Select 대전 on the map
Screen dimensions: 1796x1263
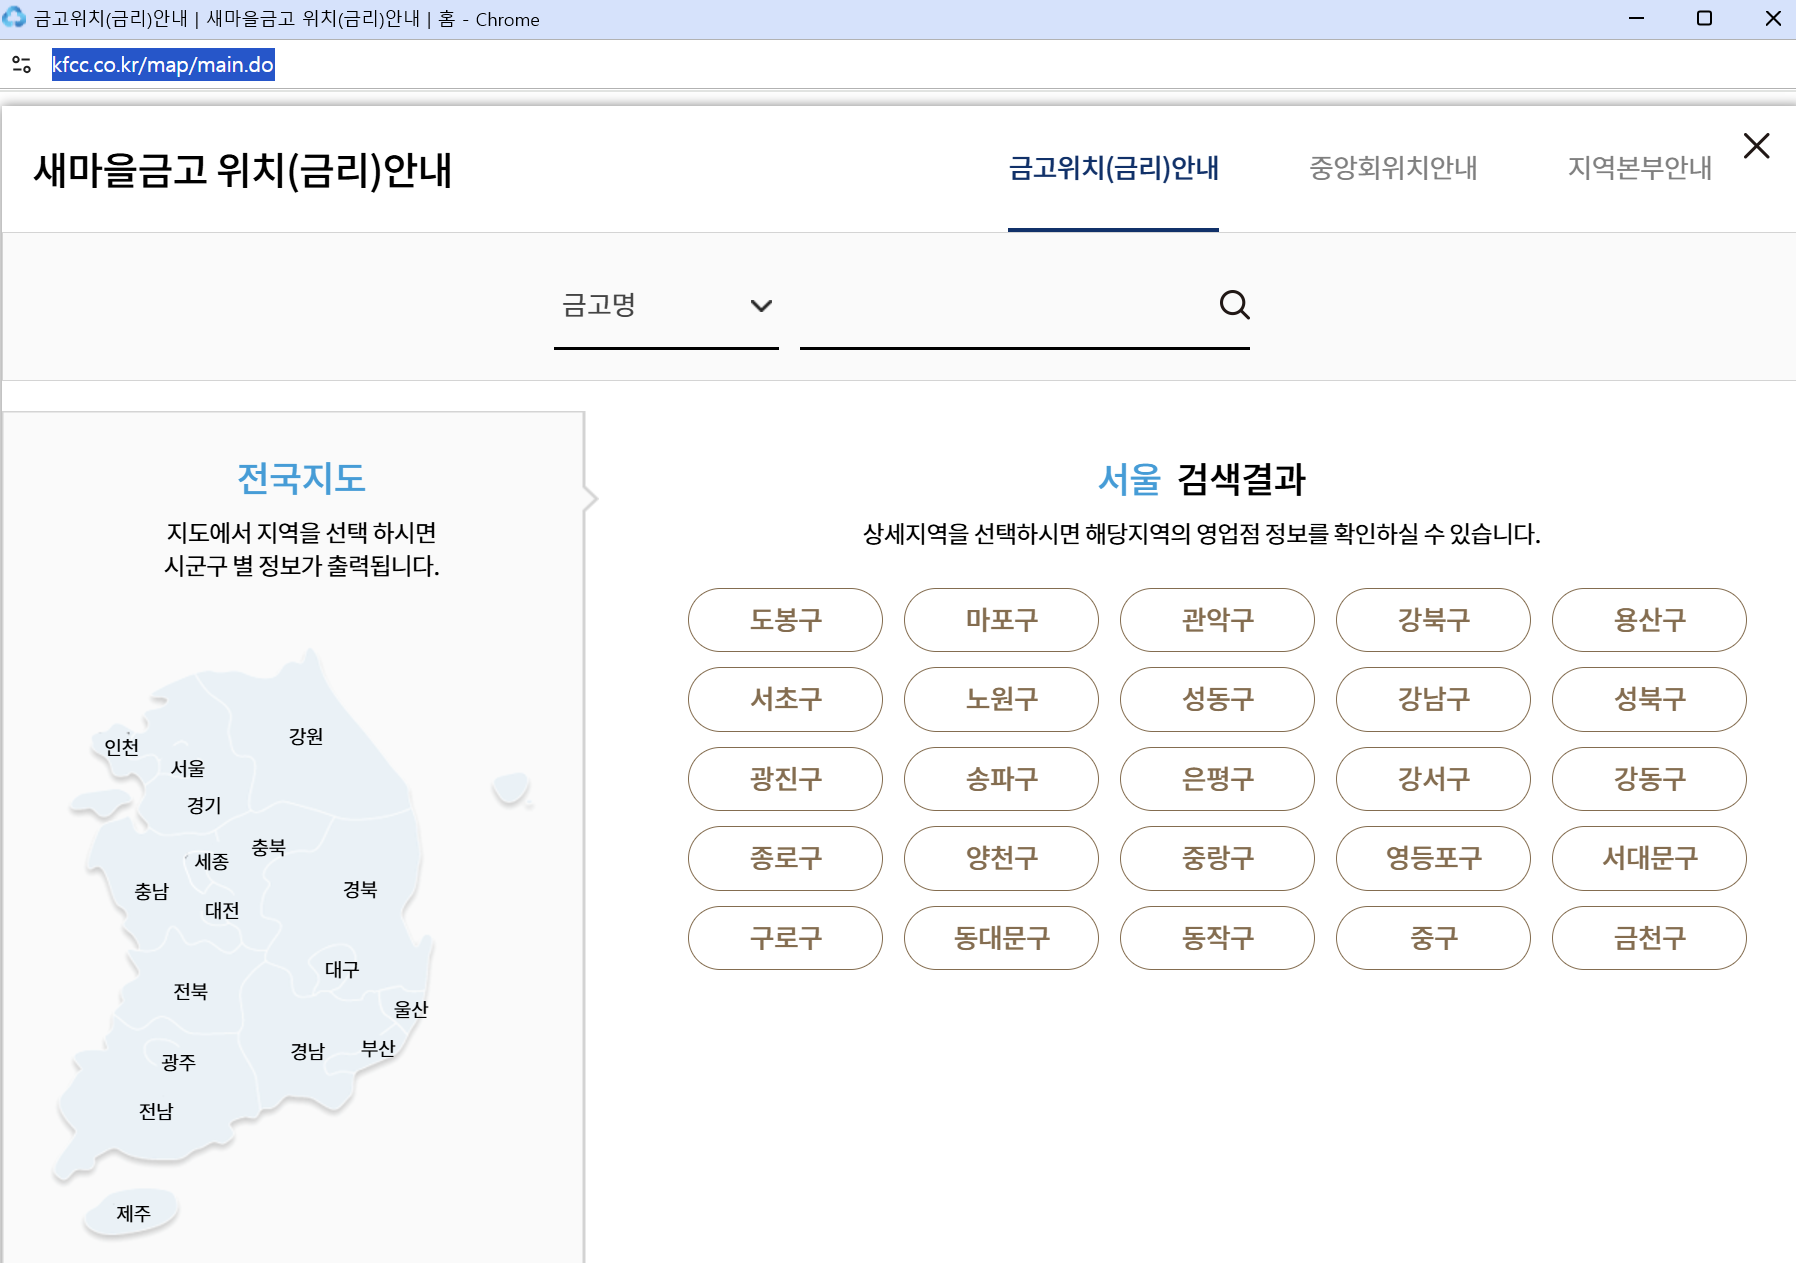click(222, 910)
